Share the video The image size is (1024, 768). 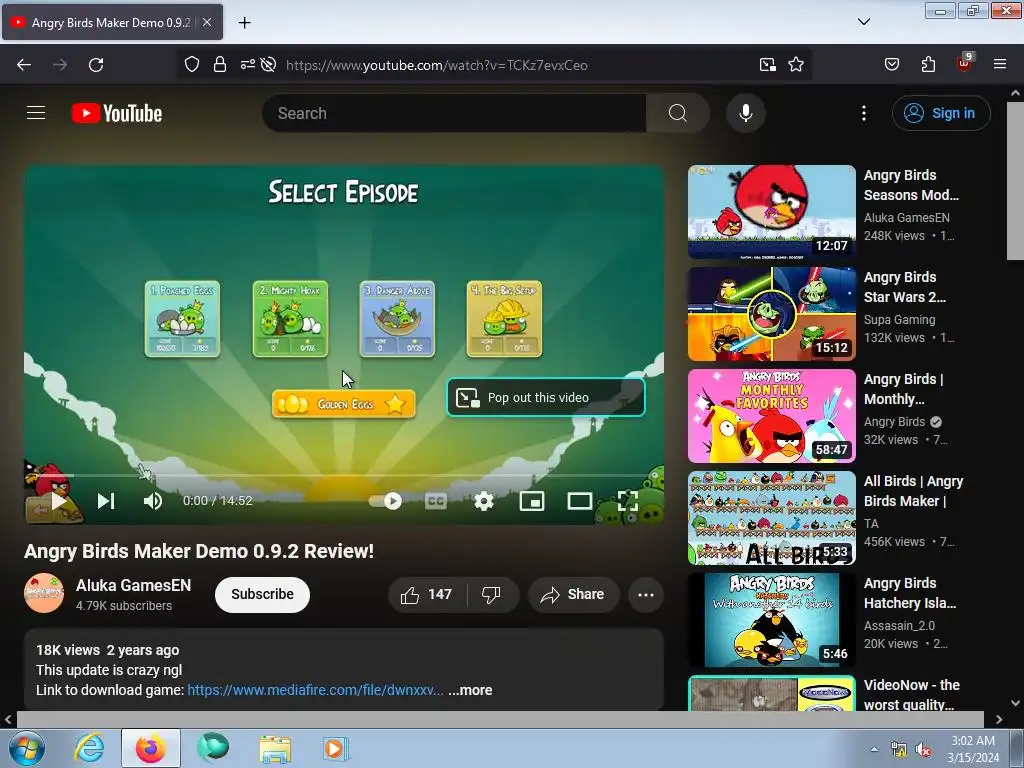[x=573, y=595]
